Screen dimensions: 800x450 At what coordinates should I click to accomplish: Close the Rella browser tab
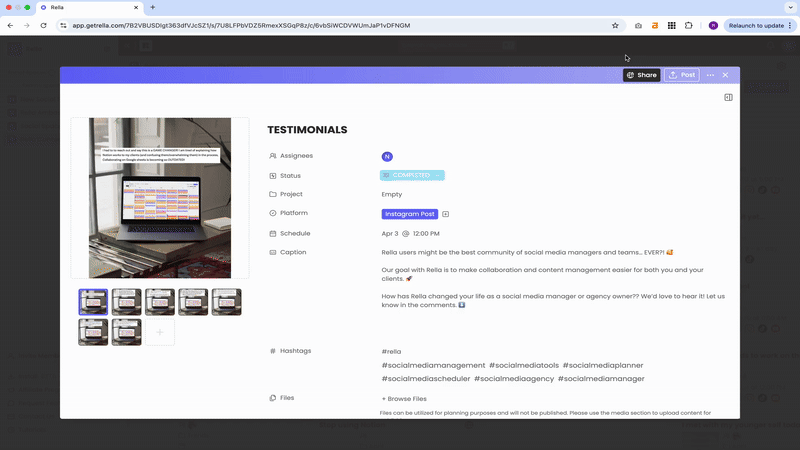coord(136,8)
